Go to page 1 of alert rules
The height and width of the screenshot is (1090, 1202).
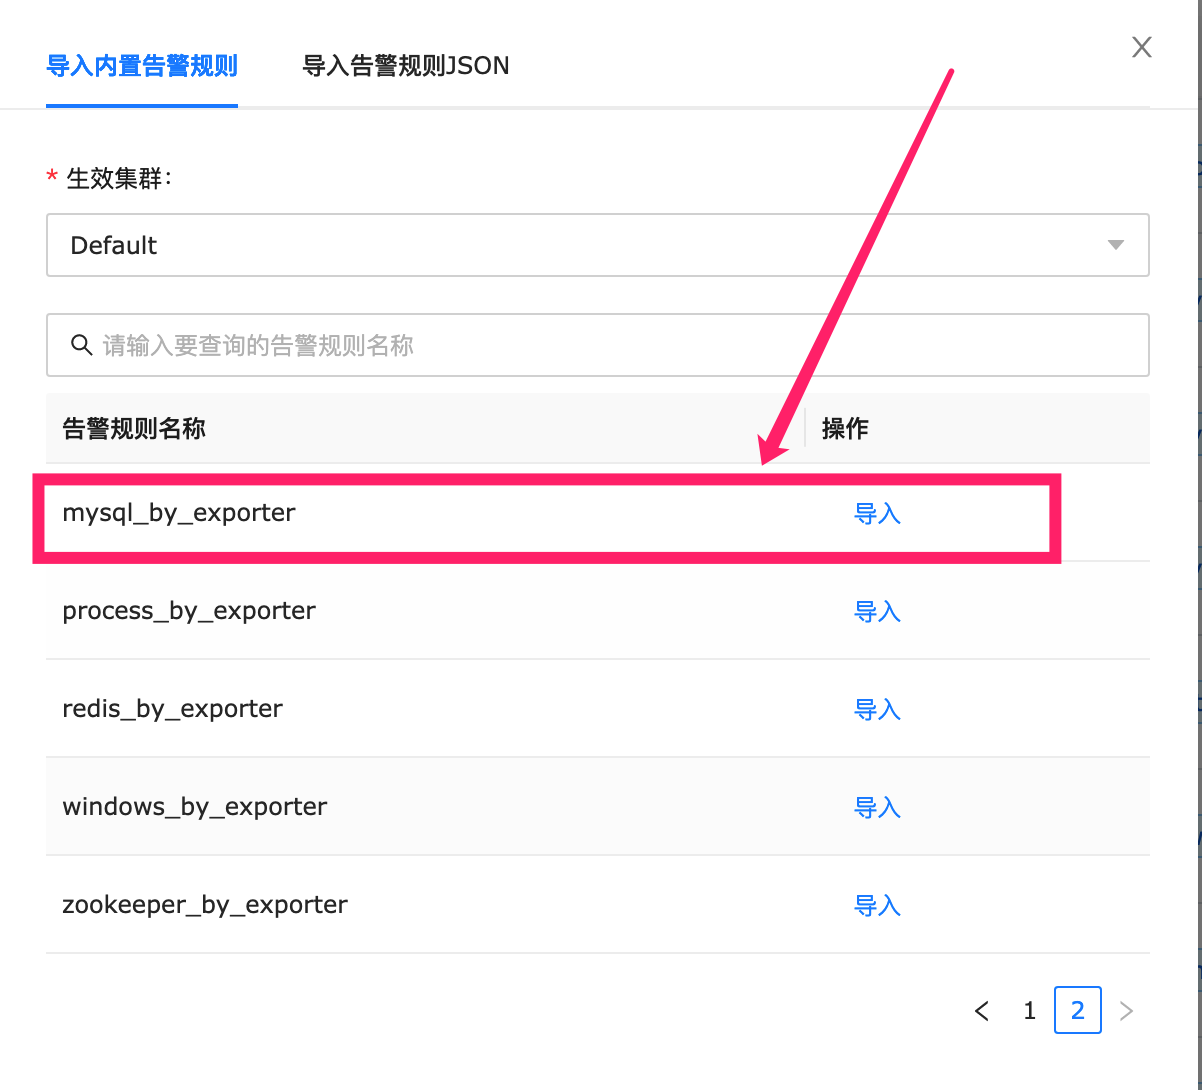click(x=1029, y=1010)
